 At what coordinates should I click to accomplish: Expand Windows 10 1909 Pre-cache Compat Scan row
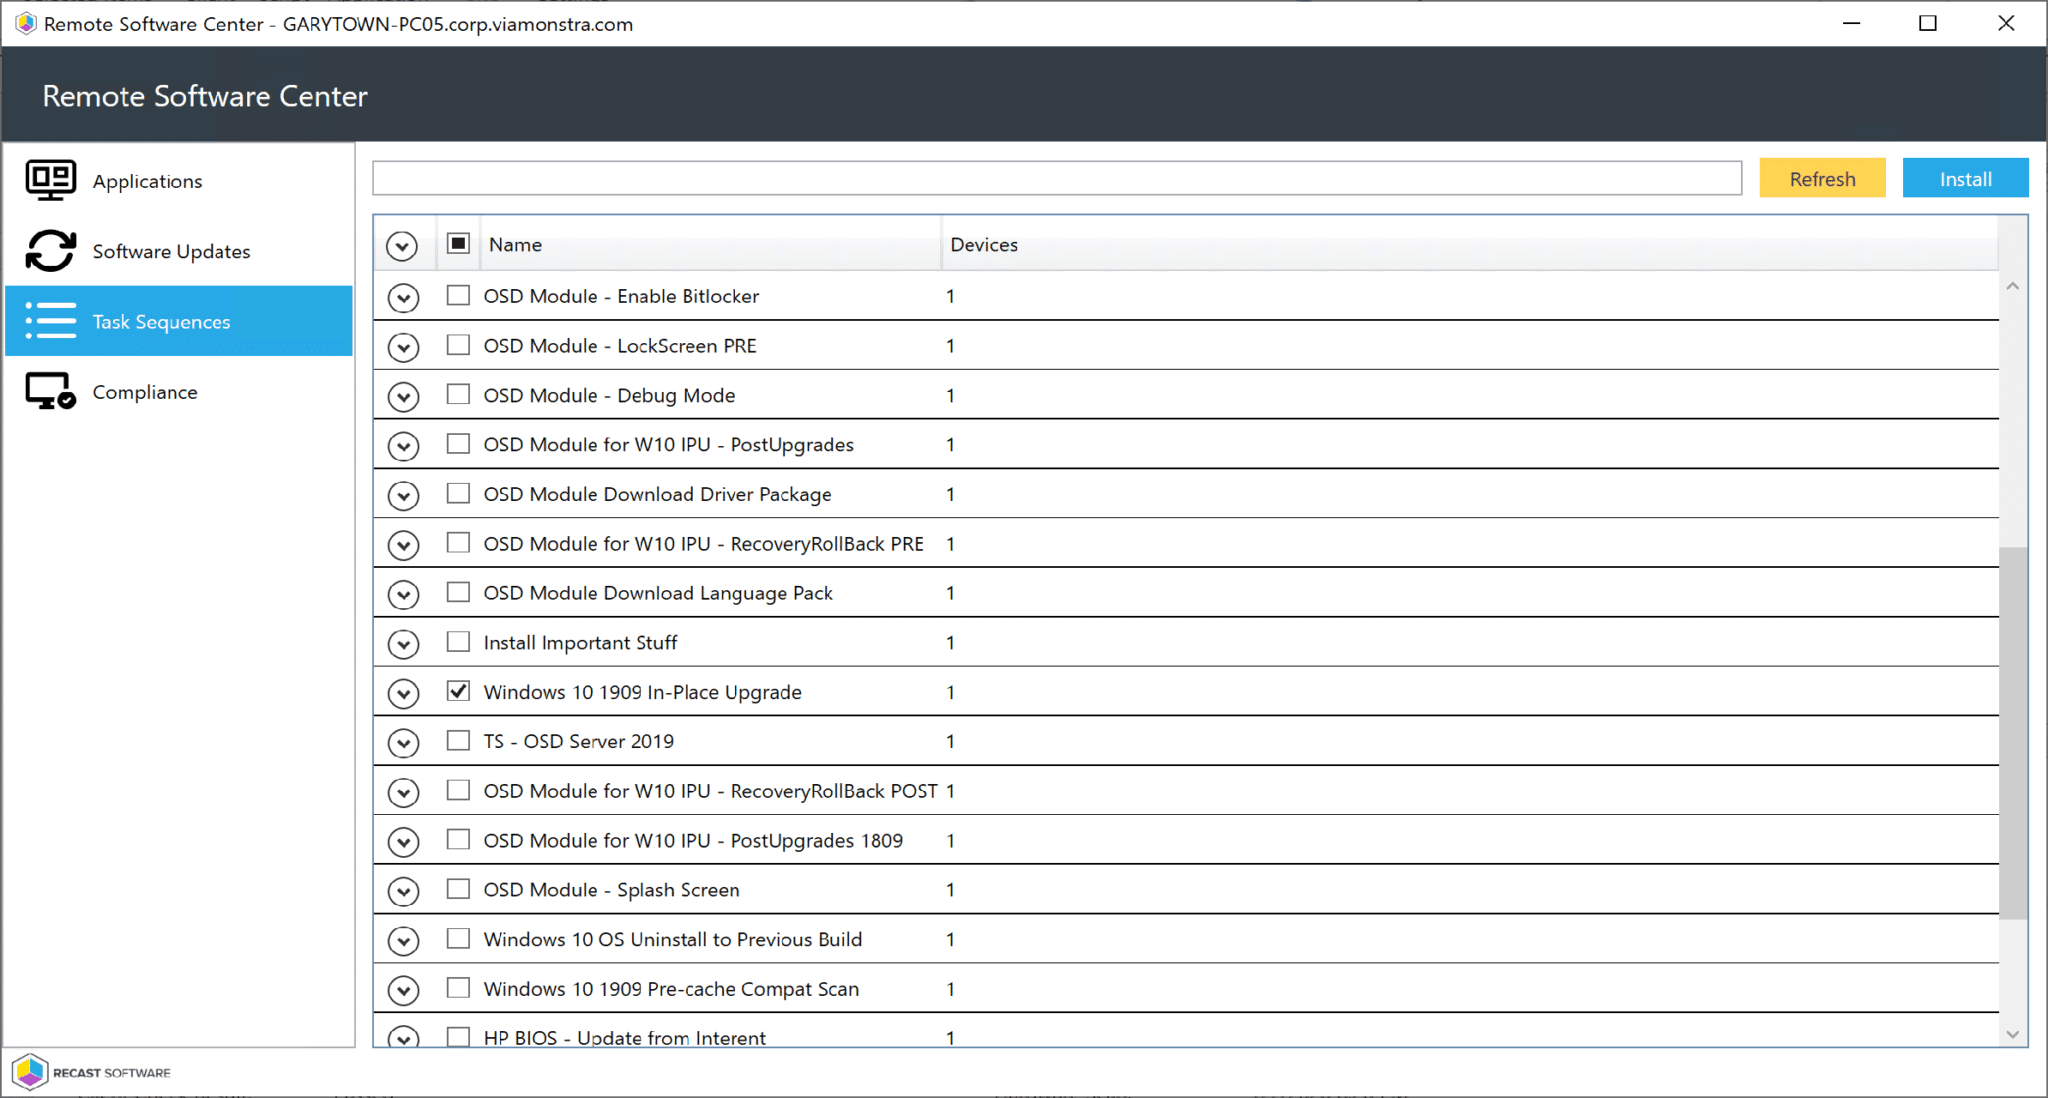(403, 990)
